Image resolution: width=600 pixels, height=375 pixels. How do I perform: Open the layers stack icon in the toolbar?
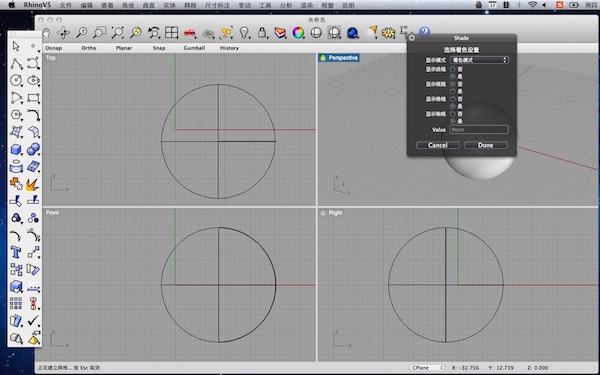(280, 33)
